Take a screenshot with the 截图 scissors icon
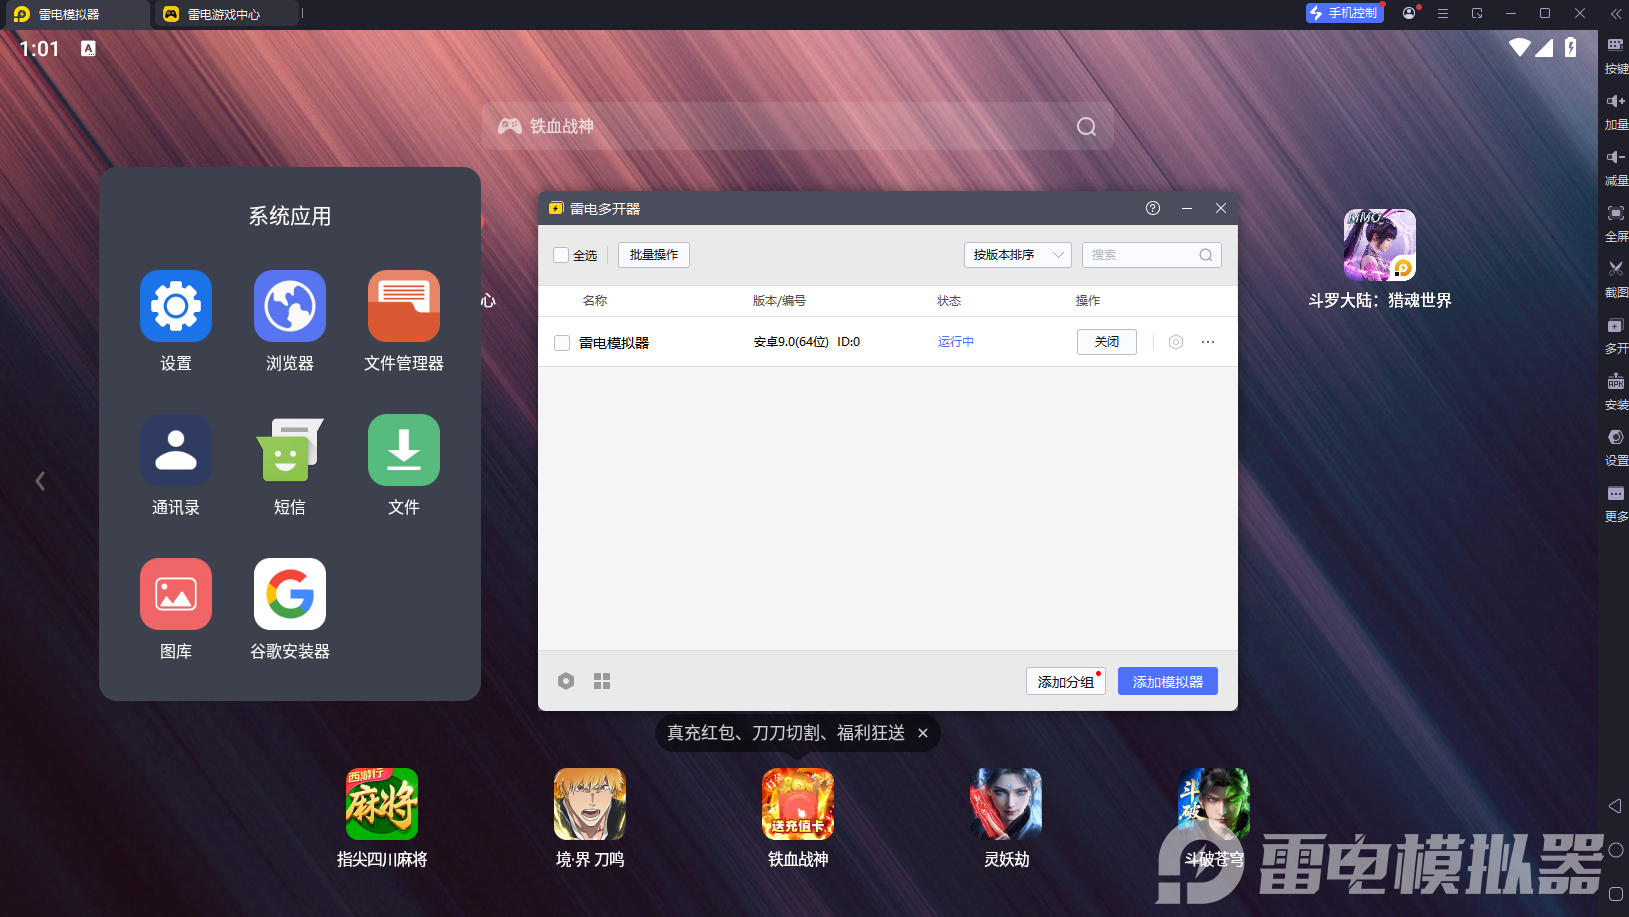The width and height of the screenshot is (1629, 917). point(1615,269)
